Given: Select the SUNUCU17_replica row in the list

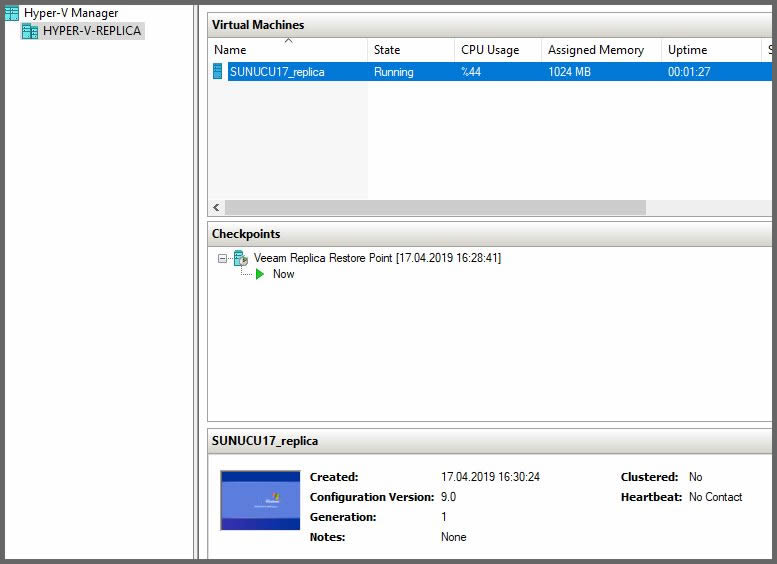Looking at the screenshot, I should pyautogui.click(x=277, y=72).
